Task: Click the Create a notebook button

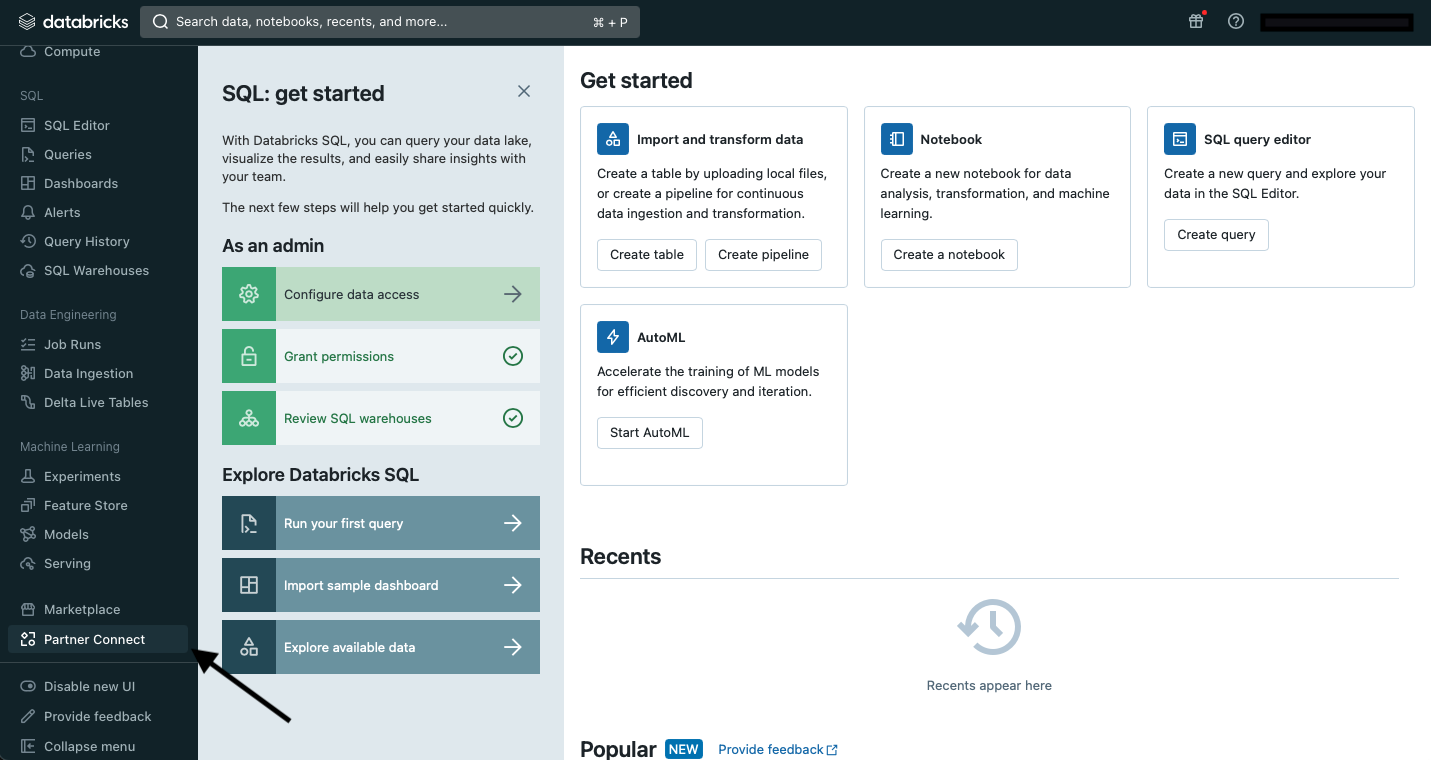Action: pos(949,255)
